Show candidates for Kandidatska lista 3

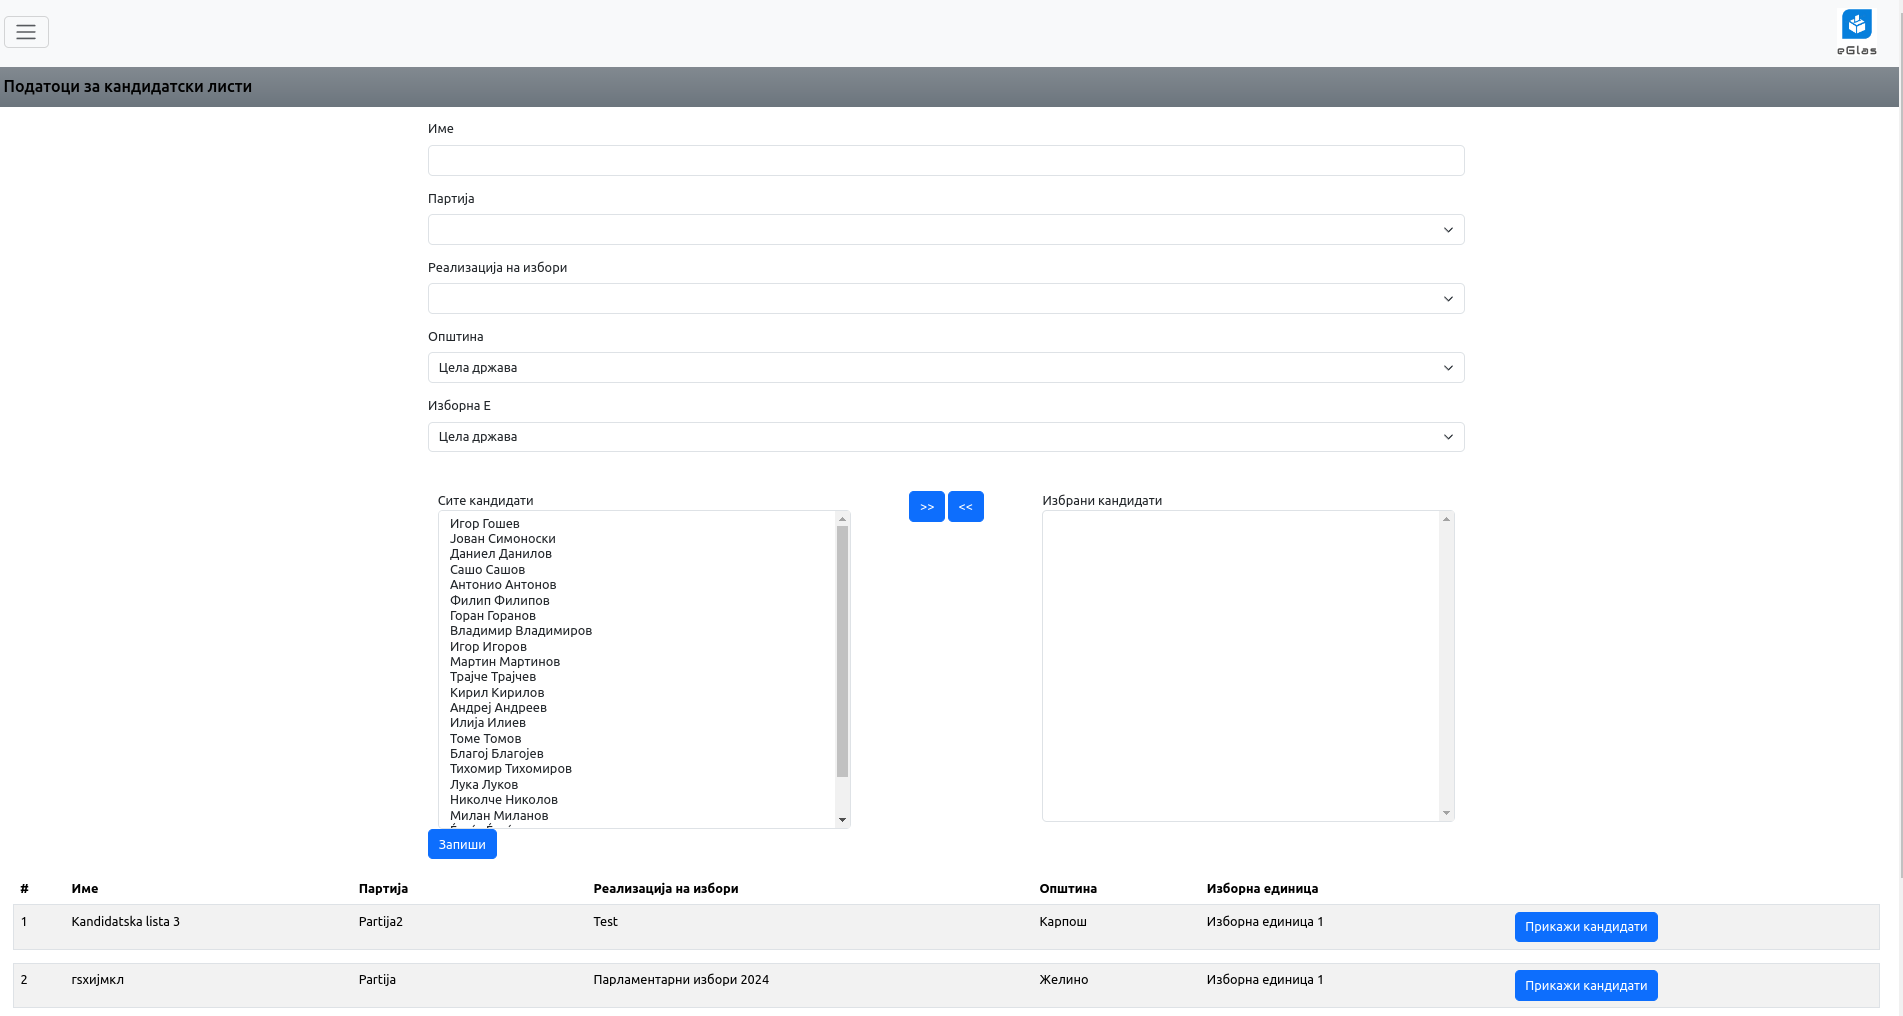tap(1585, 927)
